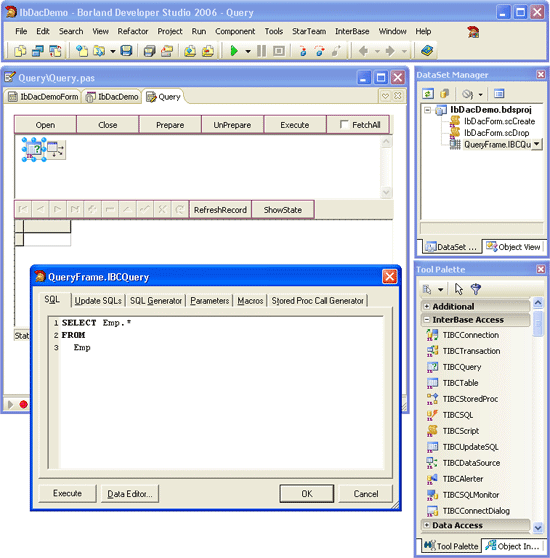
Task: Click the Data Editor... button
Action: pyautogui.click(x=130, y=494)
